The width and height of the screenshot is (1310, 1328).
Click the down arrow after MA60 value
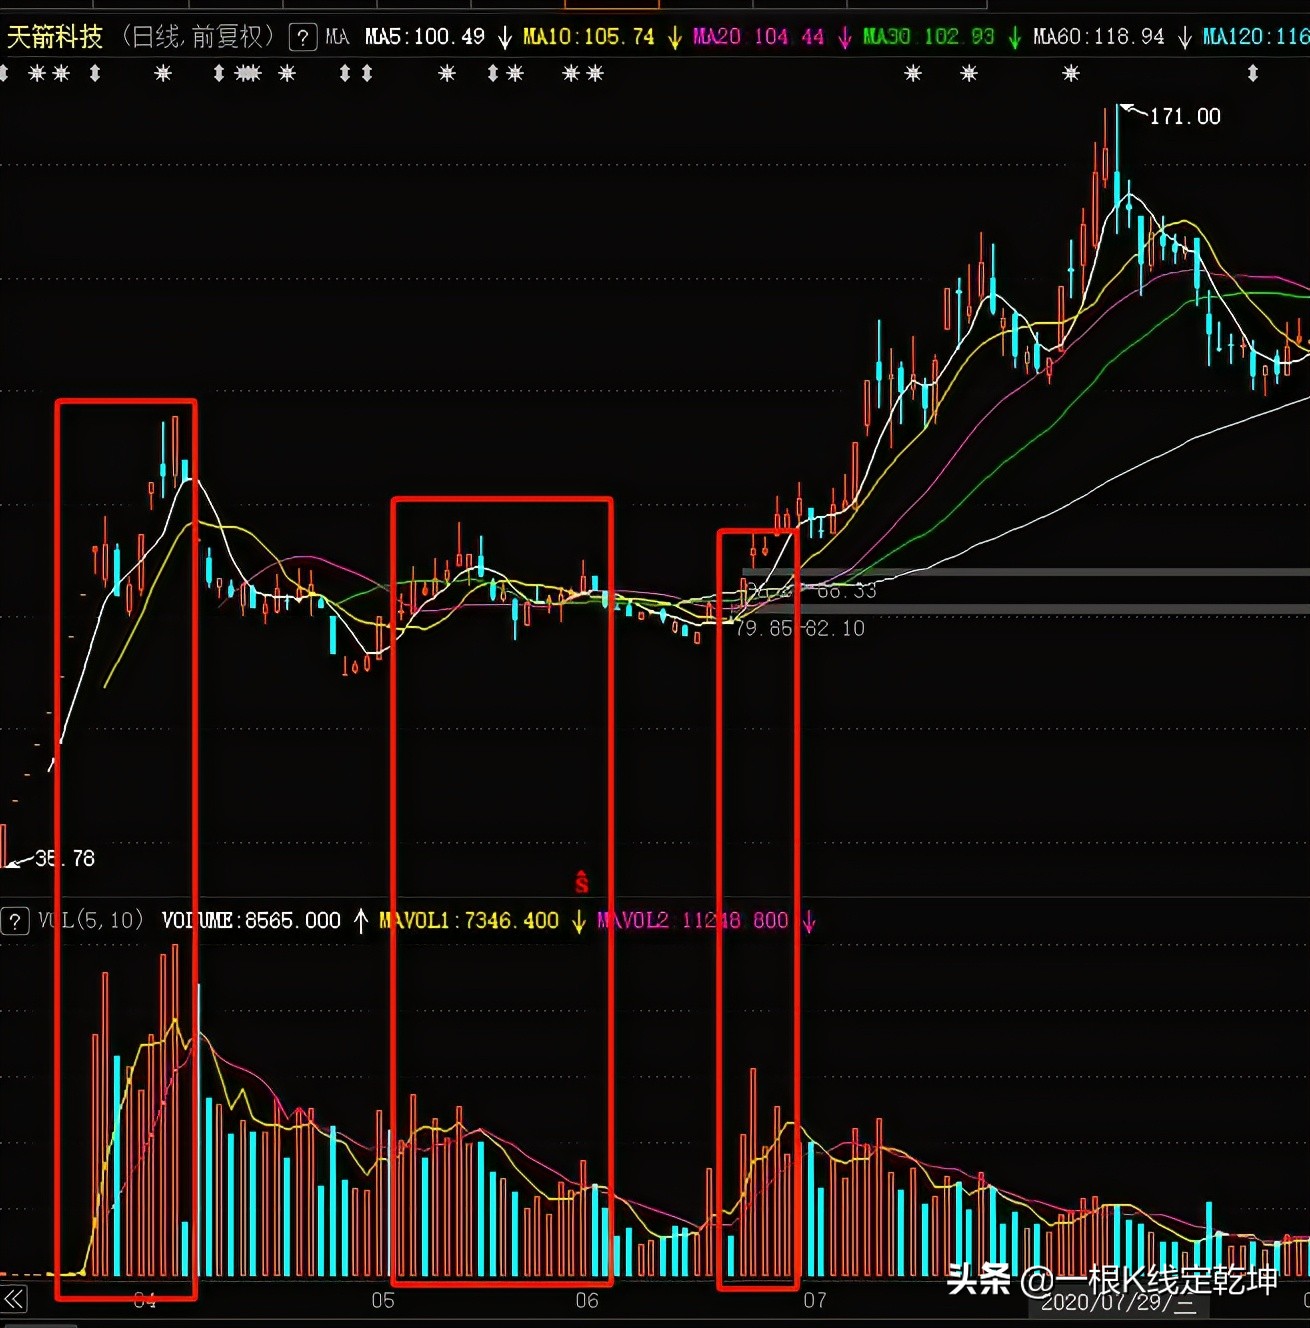tap(1185, 38)
